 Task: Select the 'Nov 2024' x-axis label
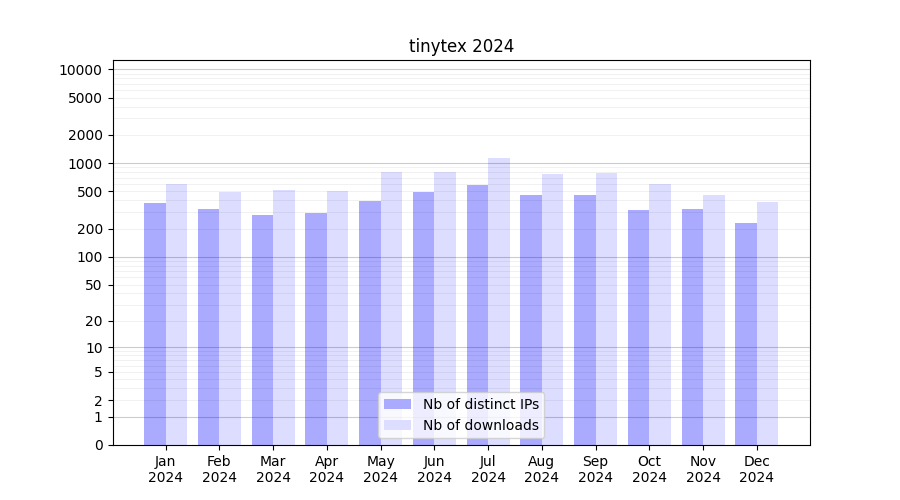(703, 469)
